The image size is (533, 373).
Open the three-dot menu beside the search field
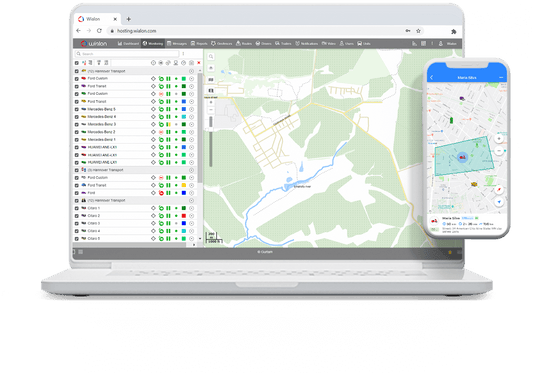pyautogui.click(x=183, y=54)
